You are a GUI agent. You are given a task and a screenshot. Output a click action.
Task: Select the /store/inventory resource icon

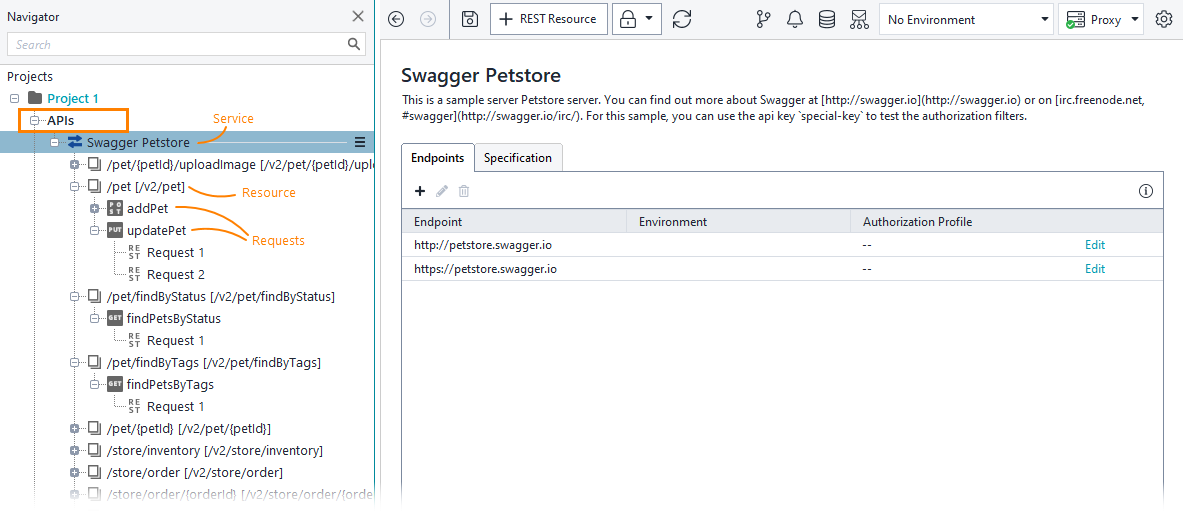(x=94, y=451)
